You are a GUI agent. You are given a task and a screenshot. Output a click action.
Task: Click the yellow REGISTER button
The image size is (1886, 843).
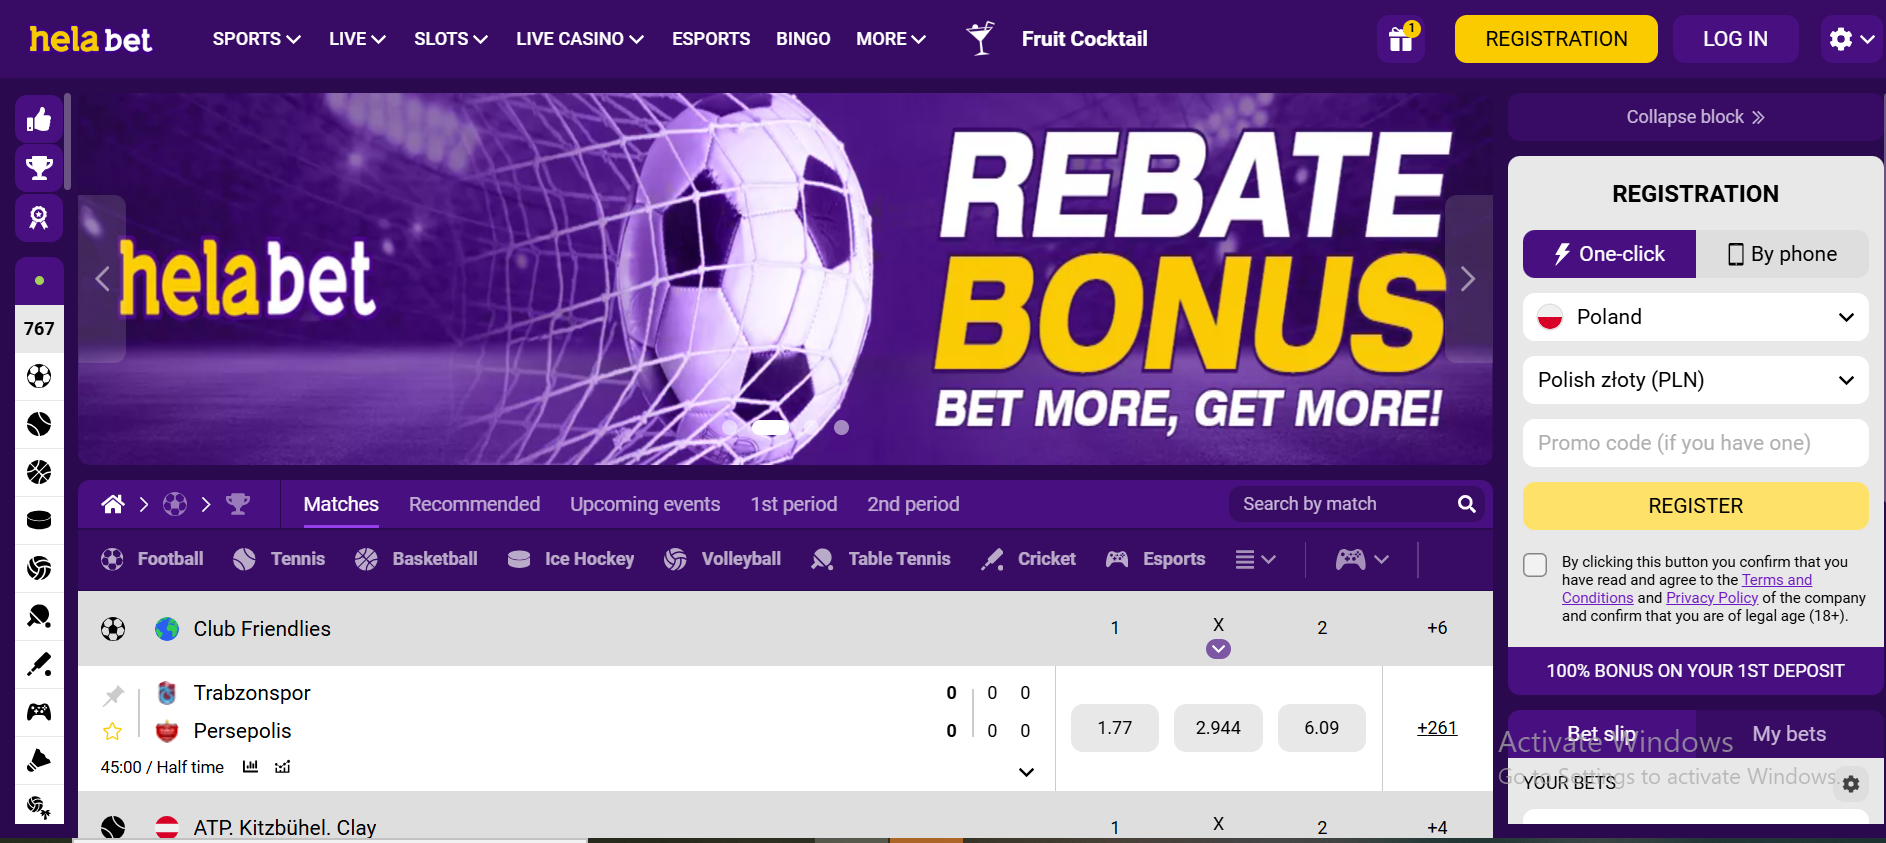coord(1696,506)
